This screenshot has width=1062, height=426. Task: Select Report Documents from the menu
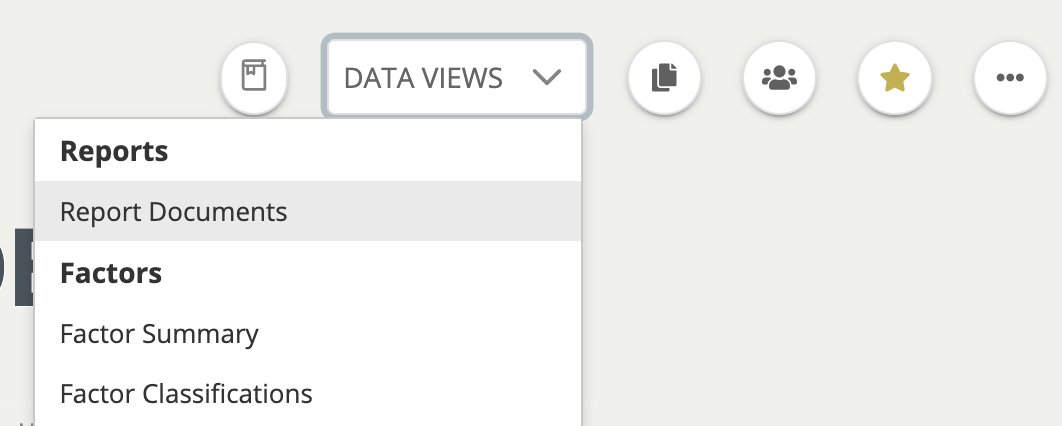pyautogui.click(x=174, y=212)
